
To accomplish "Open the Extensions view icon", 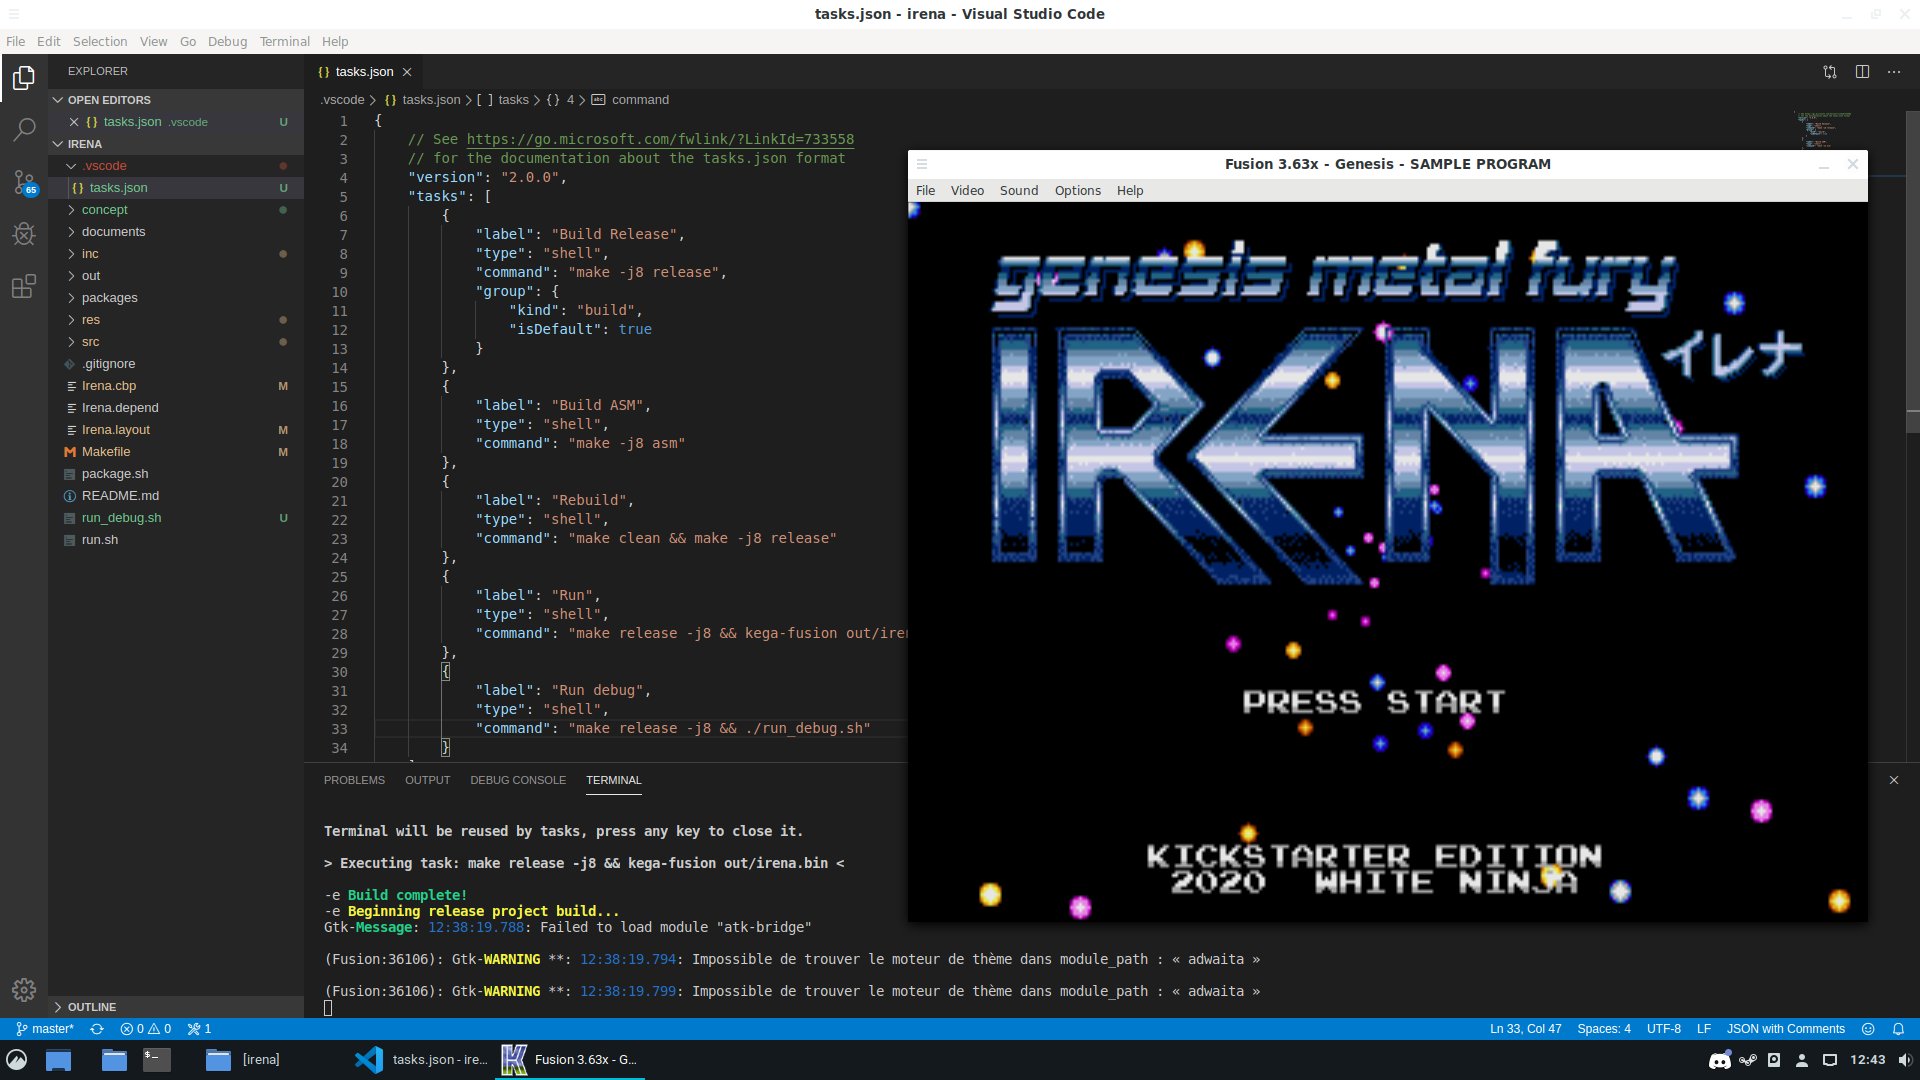I will 24,287.
